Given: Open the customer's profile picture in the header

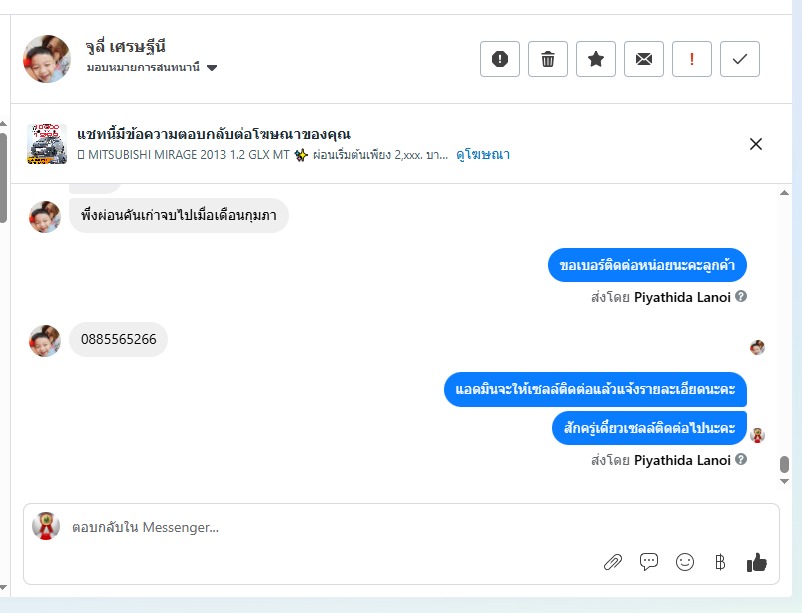Looking at the screenshot, I should point(46,59).
